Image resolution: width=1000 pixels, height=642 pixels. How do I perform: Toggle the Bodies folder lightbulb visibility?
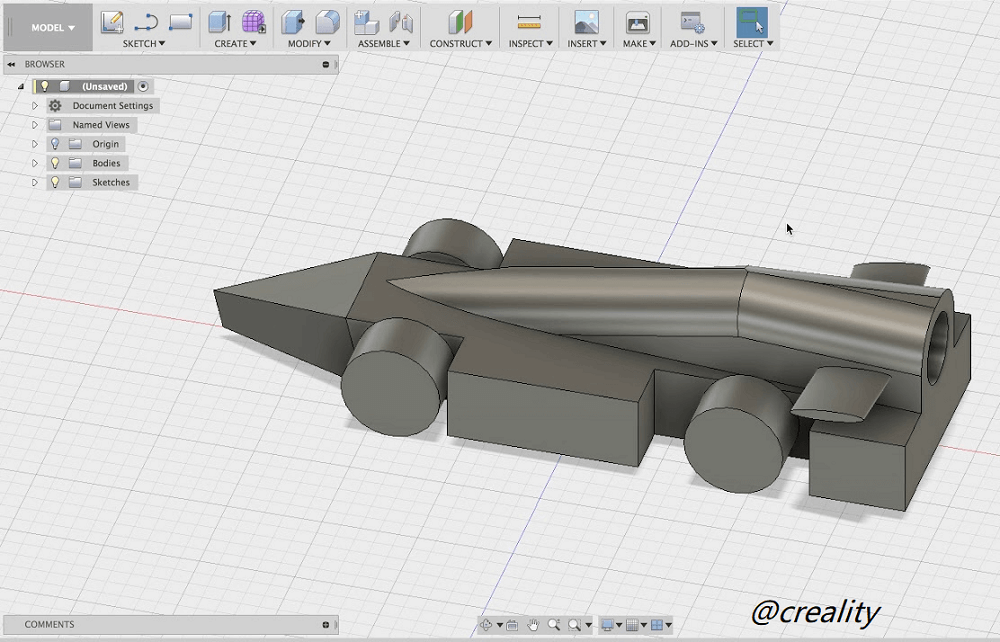point(55,163)
